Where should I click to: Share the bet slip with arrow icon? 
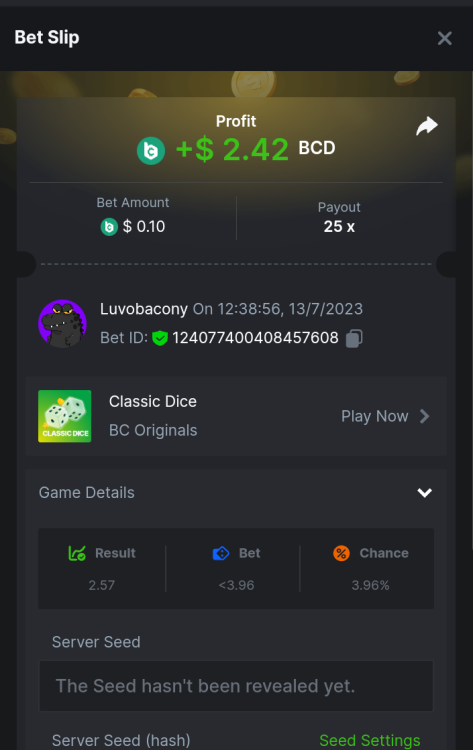click(427, 126)
